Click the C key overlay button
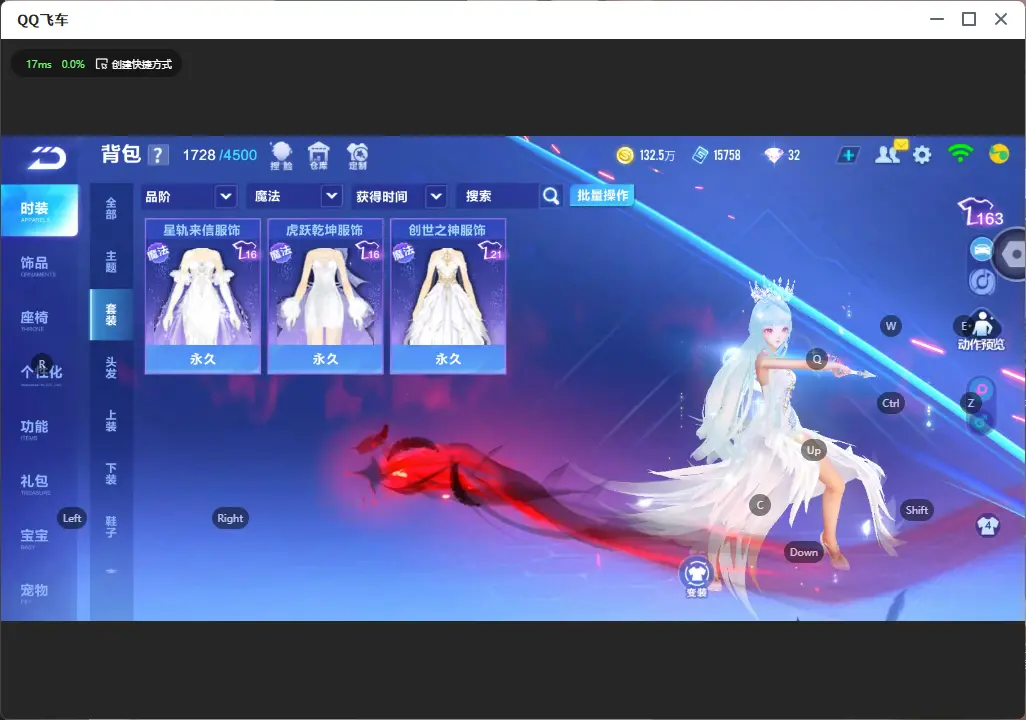Viewport: 1026px width, 720px height. [760, 505]
